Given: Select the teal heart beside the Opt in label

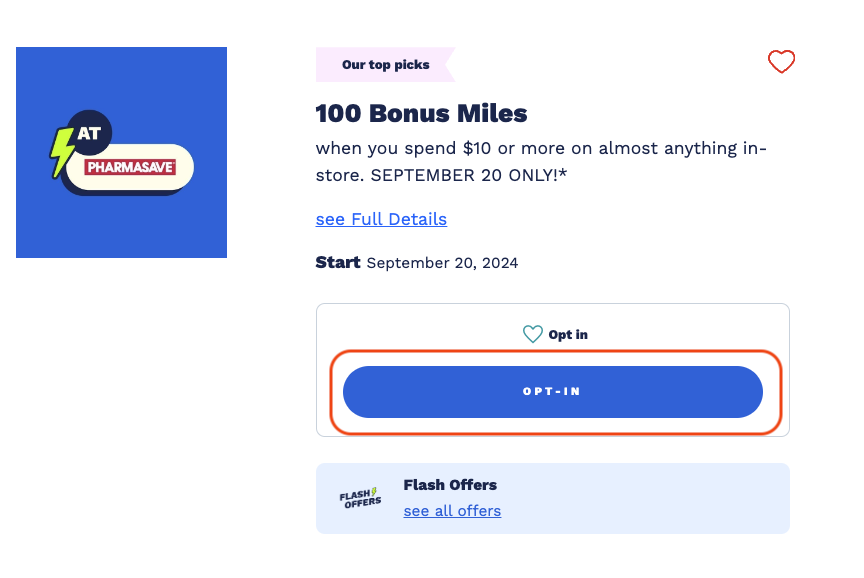Looking at the screenshot, I should point(531,334).
